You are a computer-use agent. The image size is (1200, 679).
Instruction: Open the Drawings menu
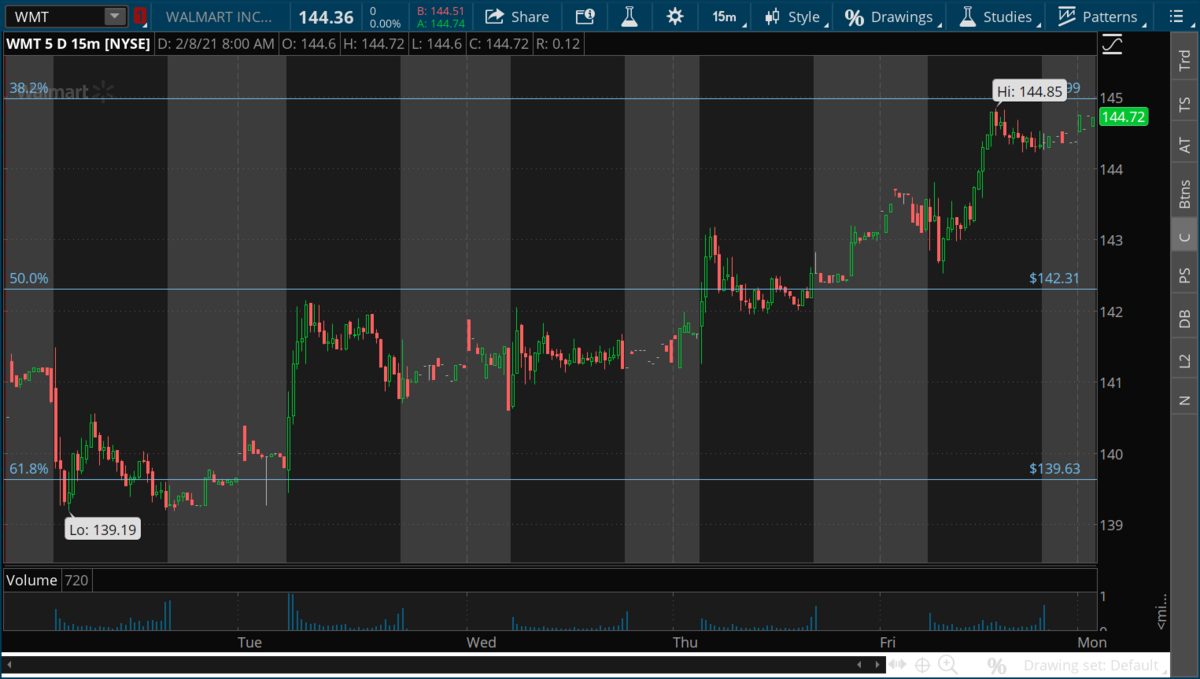893,16
